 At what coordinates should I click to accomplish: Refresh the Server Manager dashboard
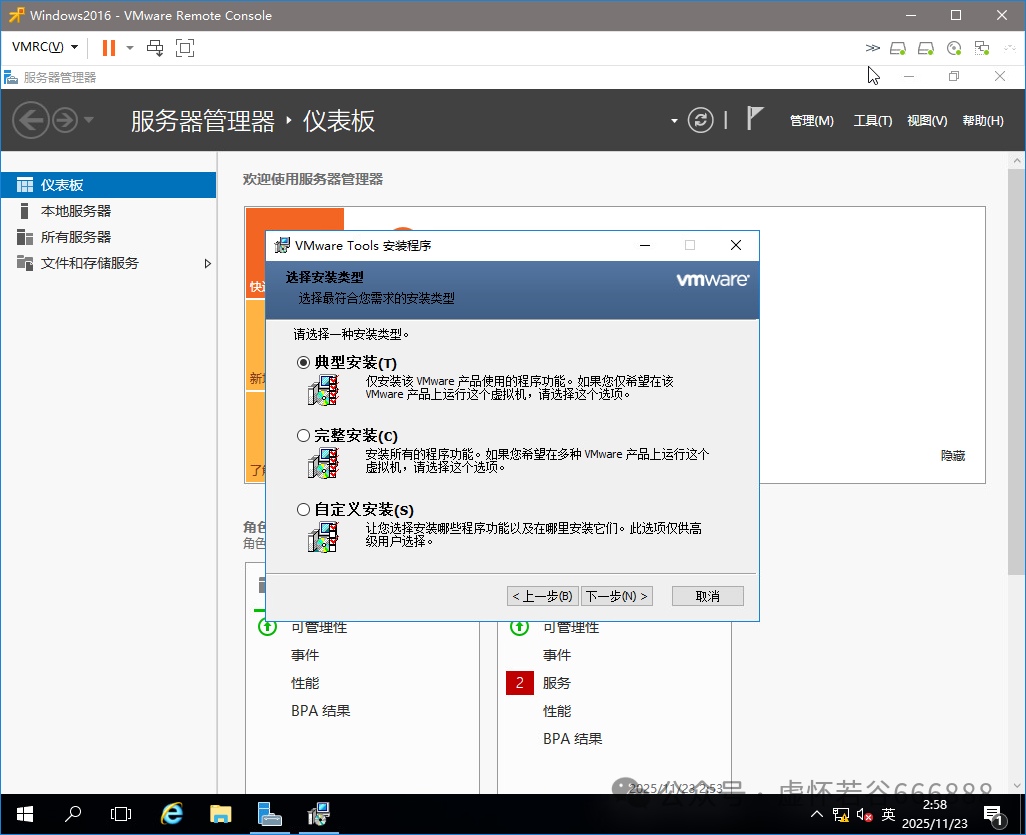700,120
